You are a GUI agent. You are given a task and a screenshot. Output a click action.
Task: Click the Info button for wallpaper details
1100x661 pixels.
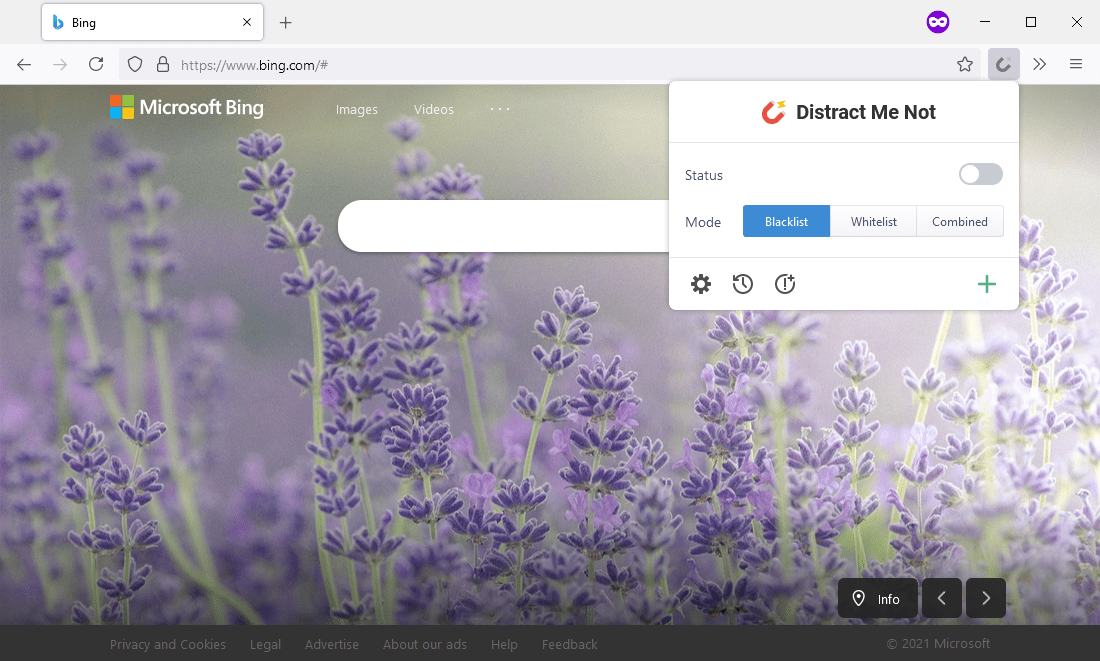[877, 598]
